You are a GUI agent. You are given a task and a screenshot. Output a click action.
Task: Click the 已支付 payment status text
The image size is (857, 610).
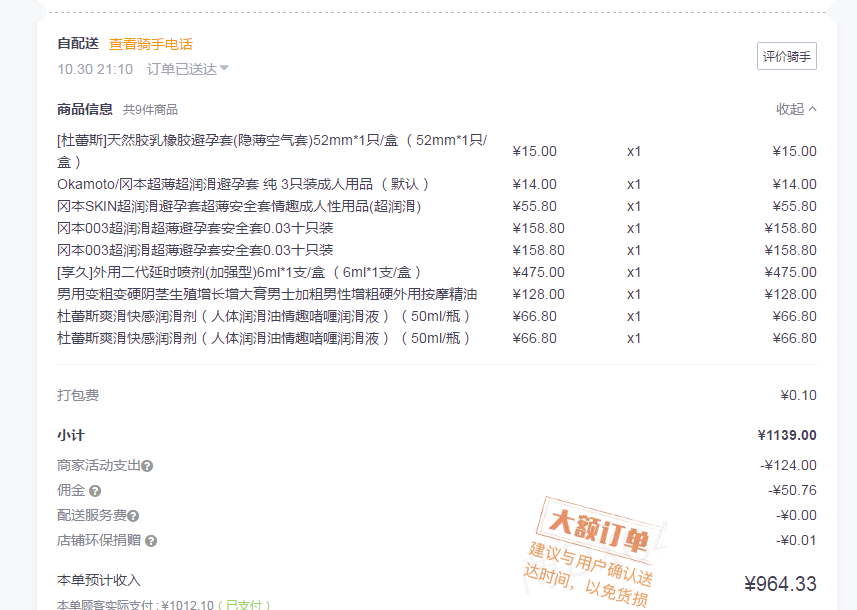click(x=245, y=605)
